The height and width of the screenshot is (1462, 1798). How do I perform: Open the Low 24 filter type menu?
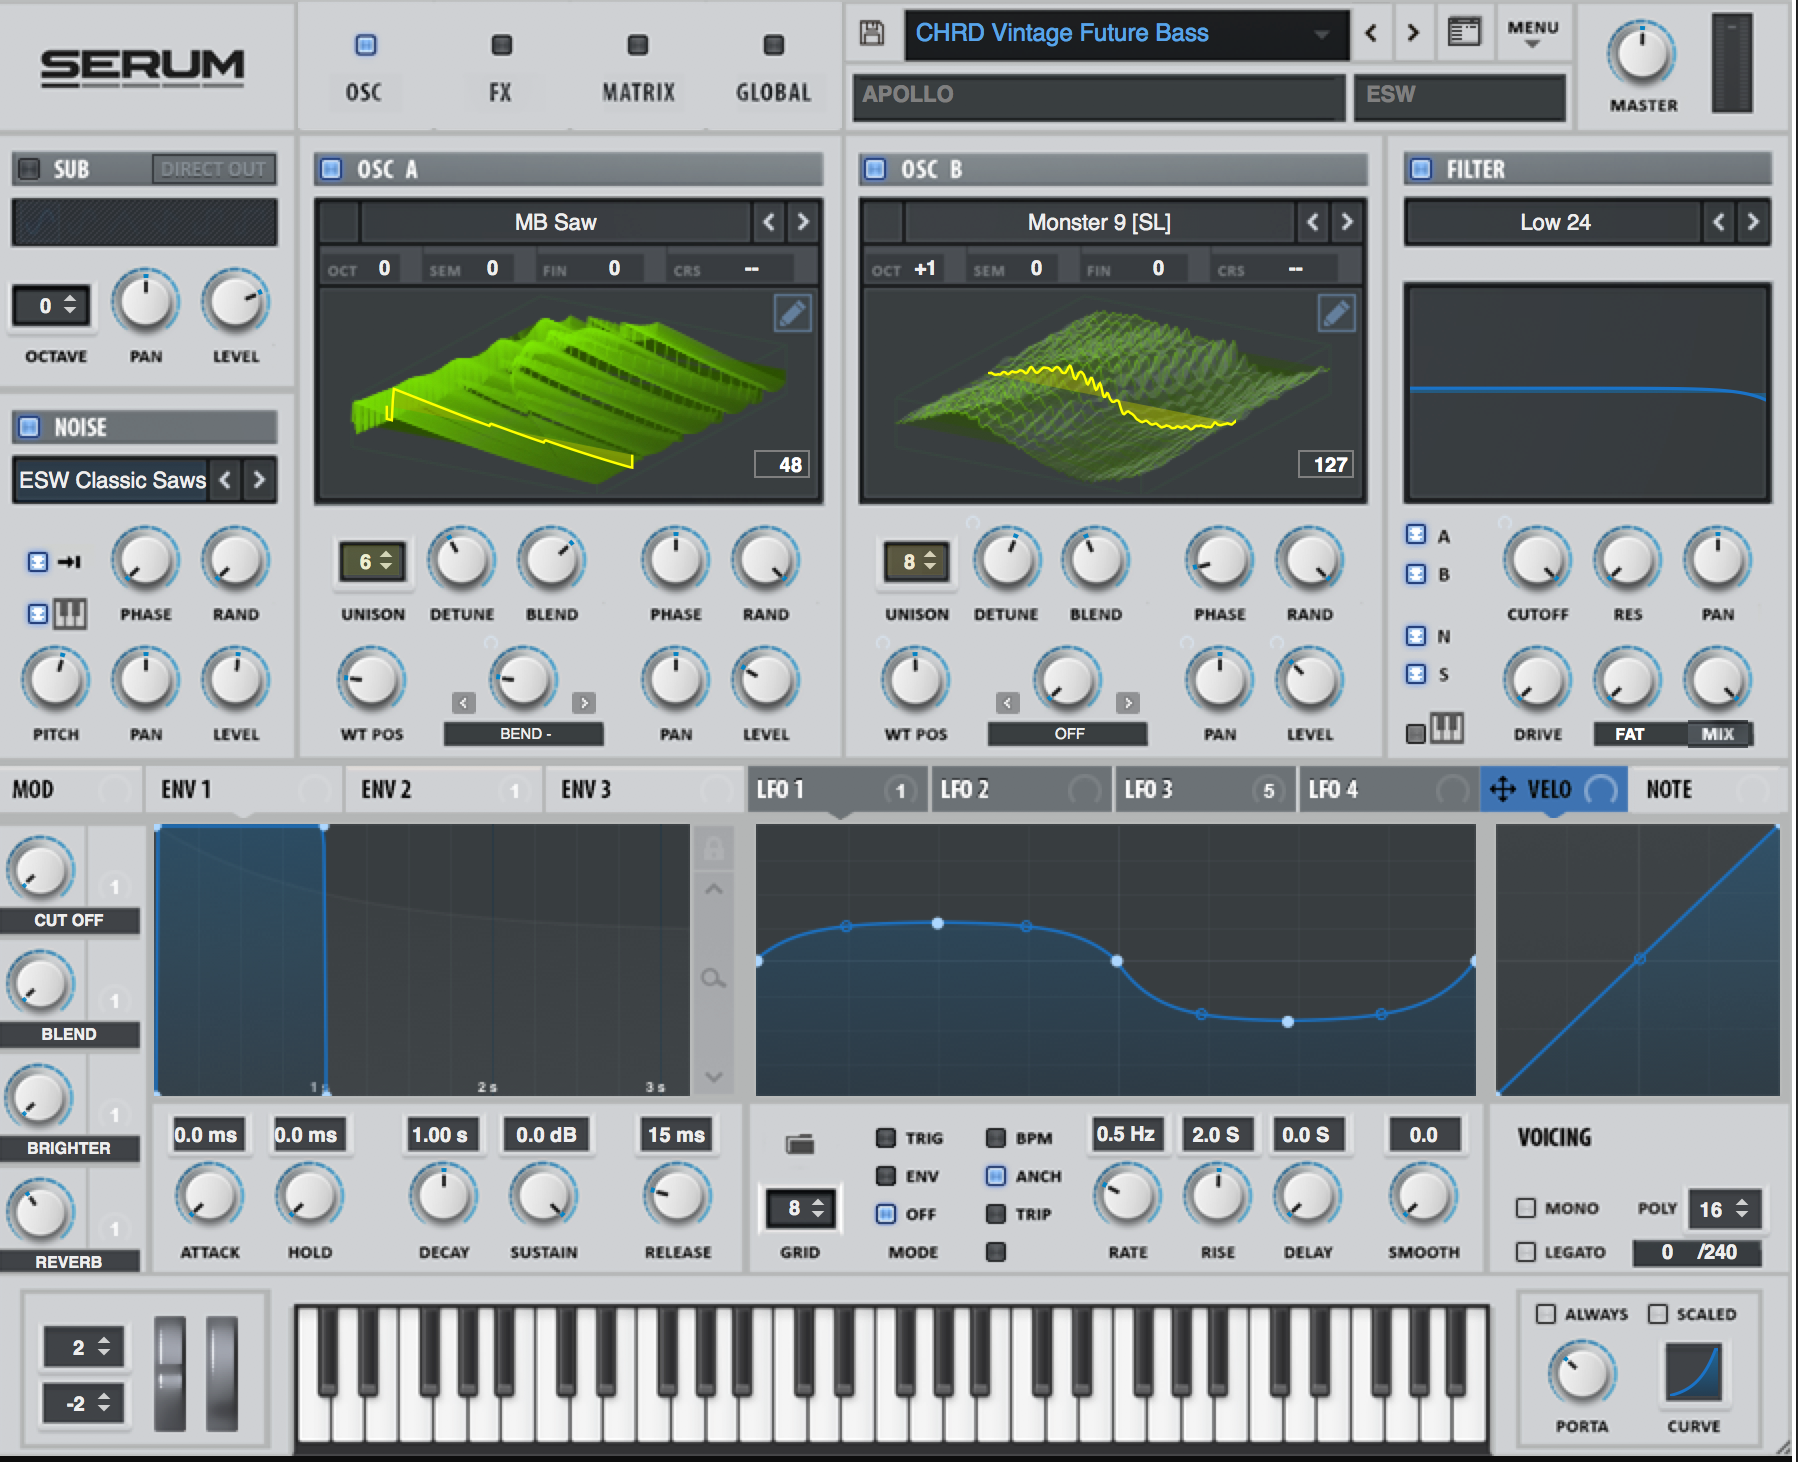pos(1554,222)
